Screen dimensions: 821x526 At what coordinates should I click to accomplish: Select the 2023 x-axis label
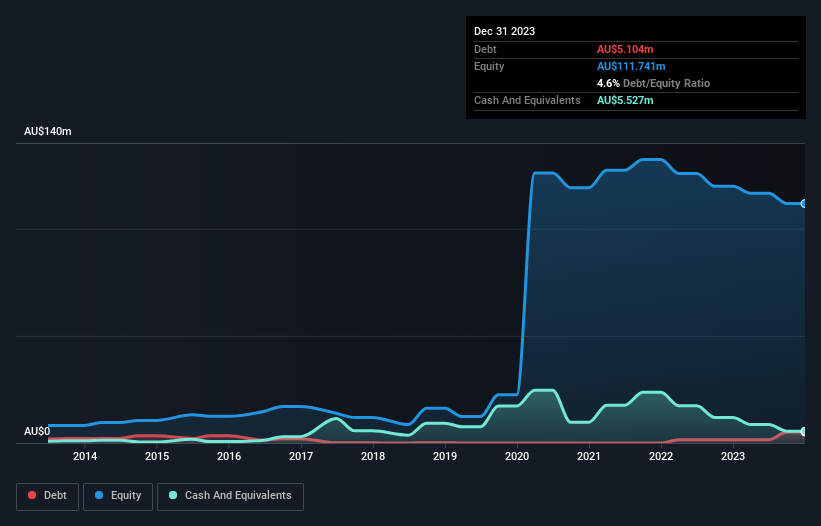click(x=733, y=456)
